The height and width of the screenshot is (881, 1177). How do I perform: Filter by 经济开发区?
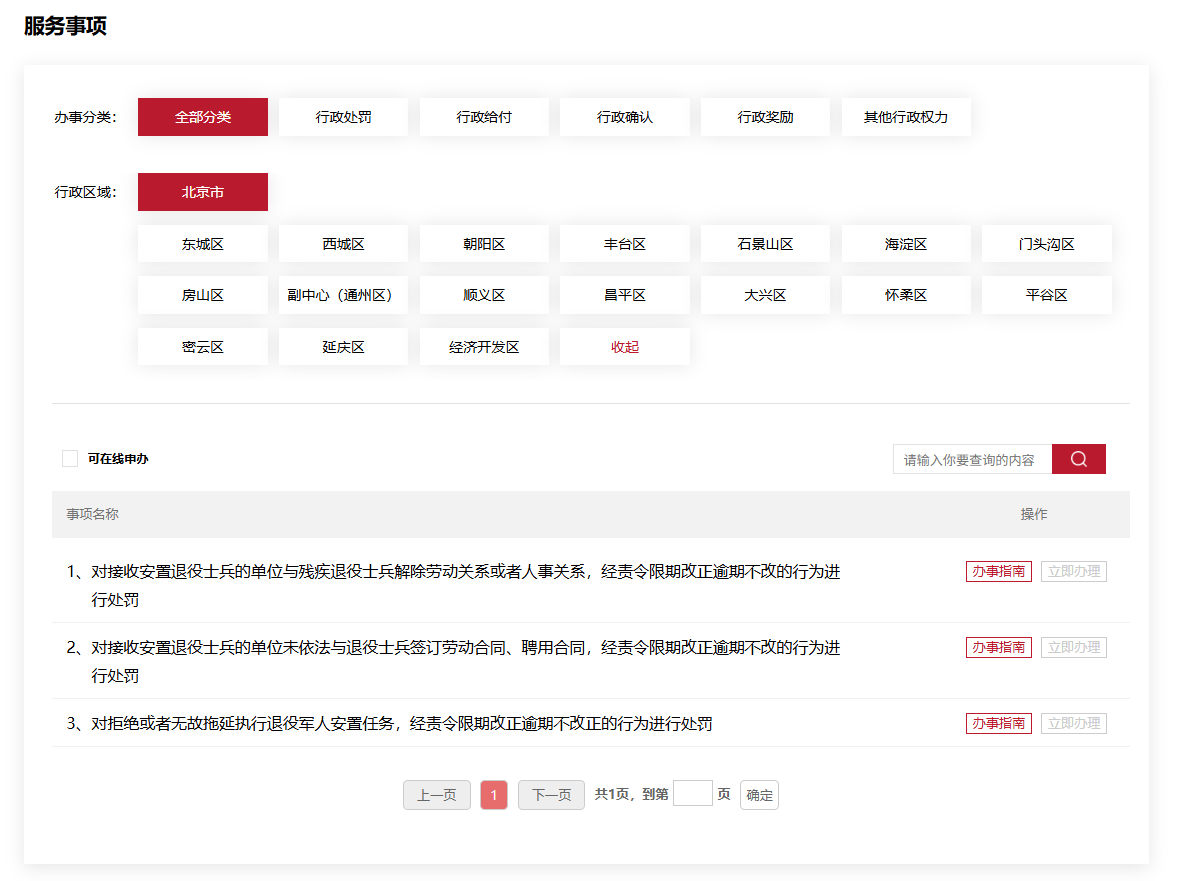484,346
